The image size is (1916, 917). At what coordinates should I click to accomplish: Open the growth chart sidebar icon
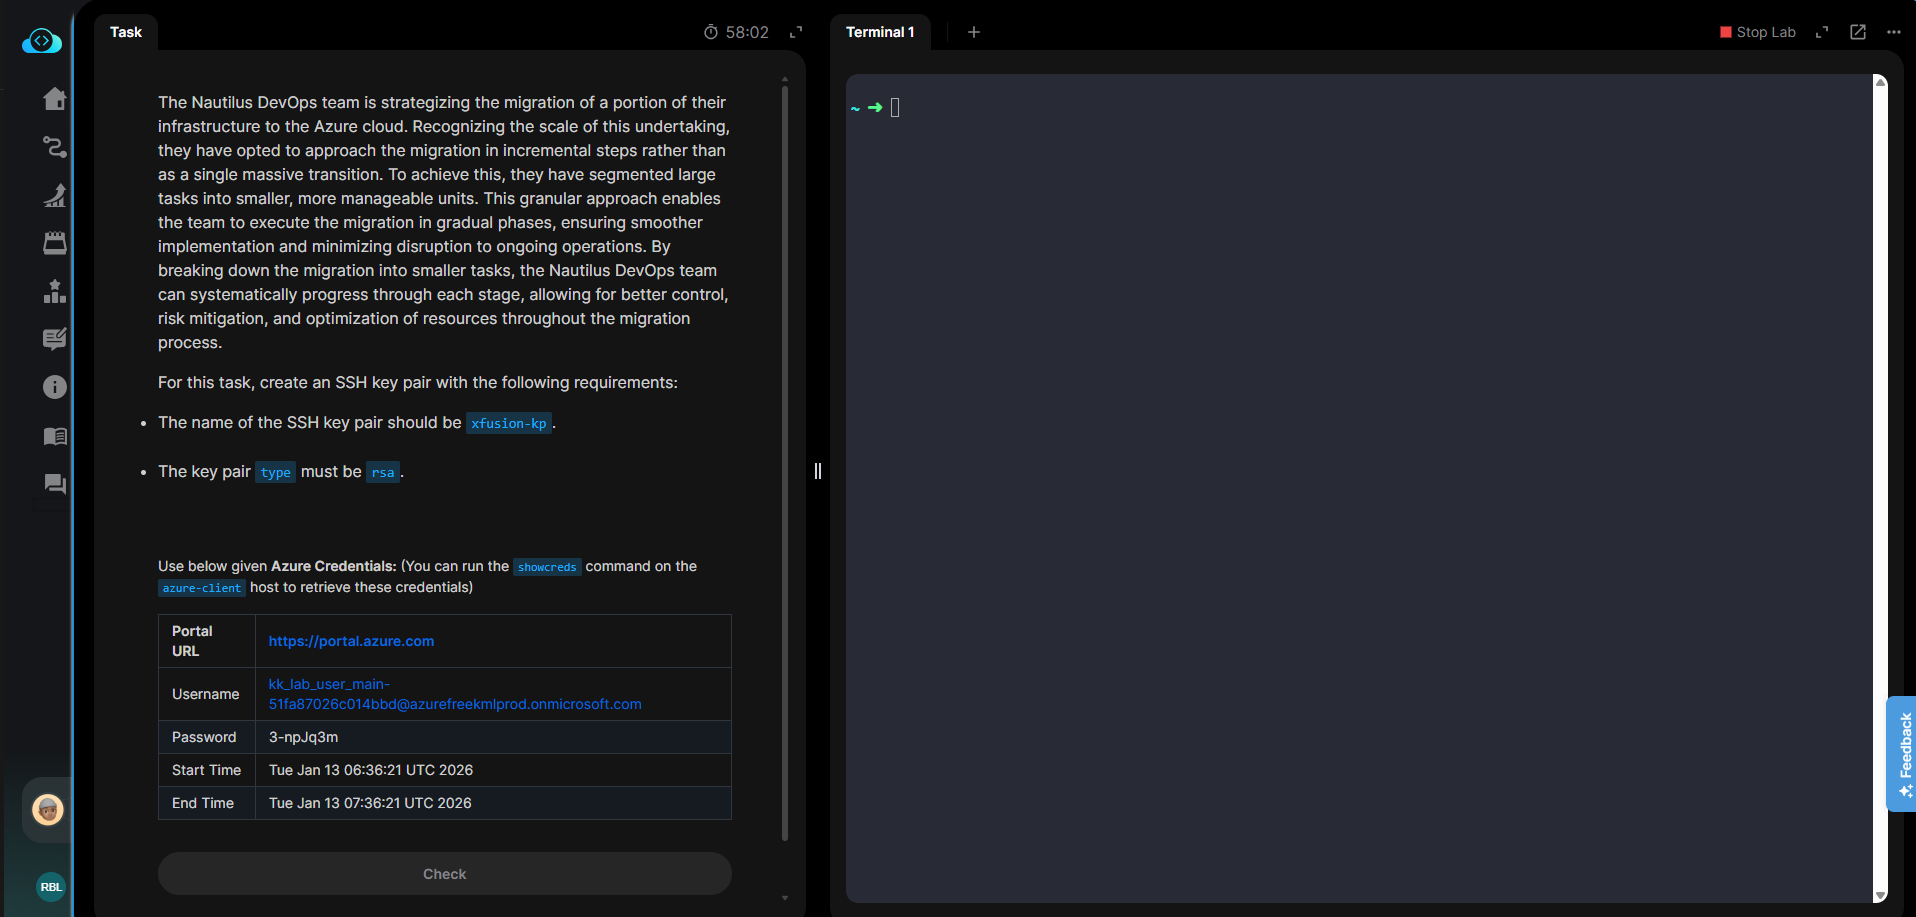55,195
